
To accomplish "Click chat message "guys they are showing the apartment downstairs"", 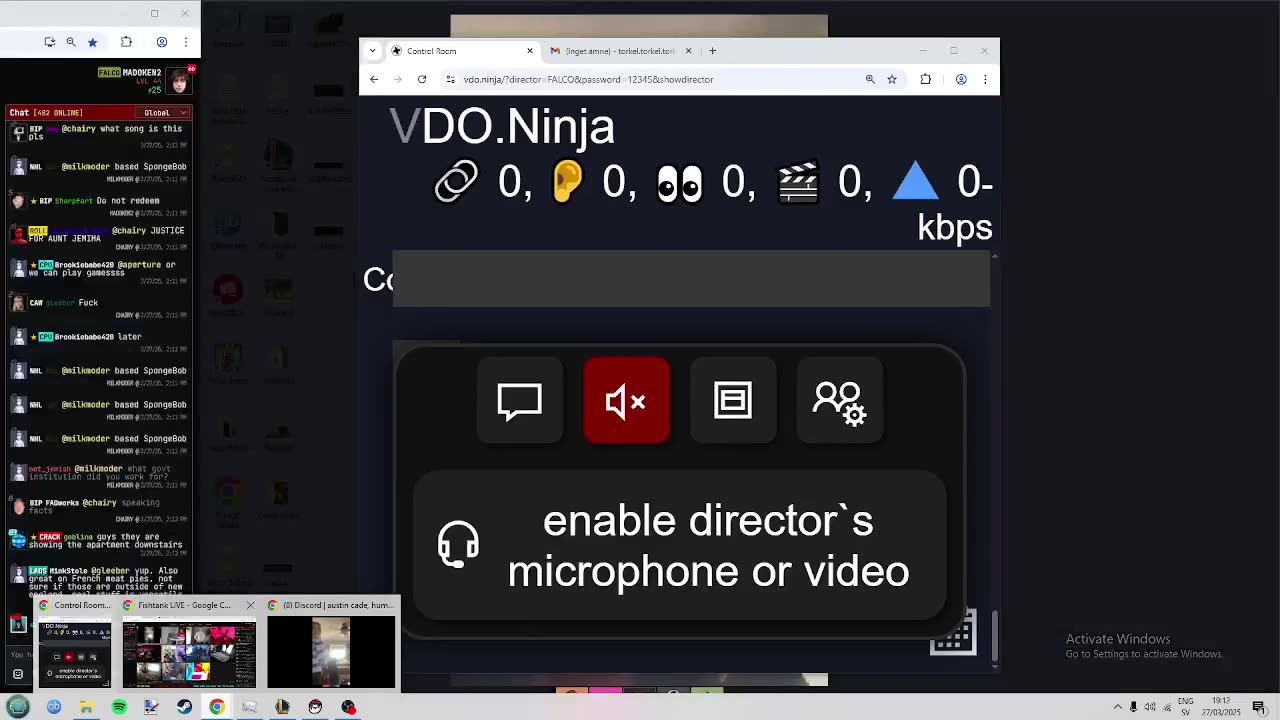I will coord(106,541).
